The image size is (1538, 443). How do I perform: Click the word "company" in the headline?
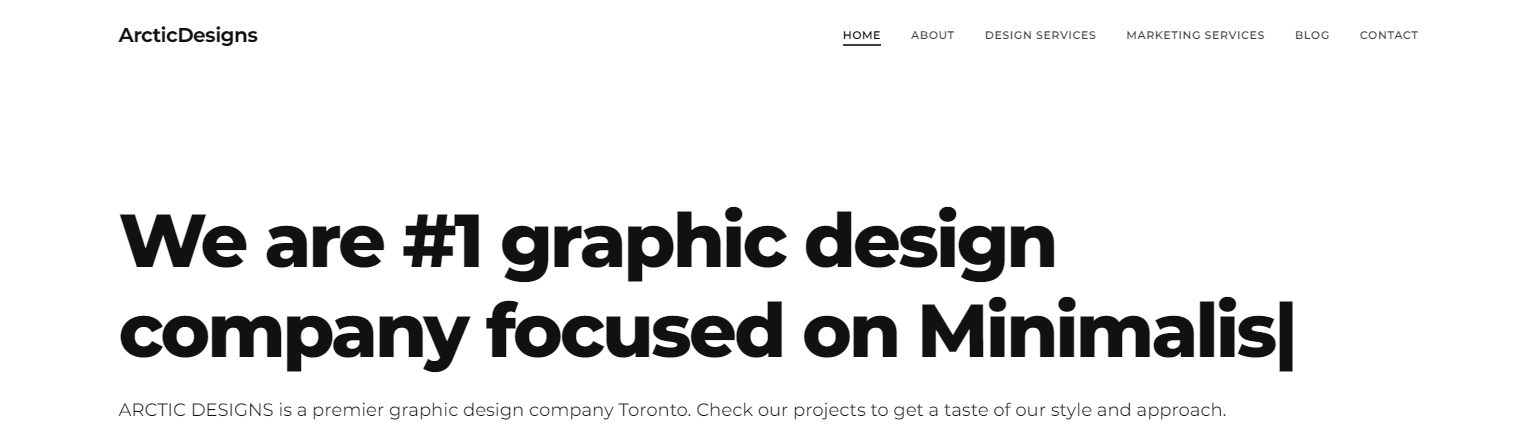click(x=292, y=335)
